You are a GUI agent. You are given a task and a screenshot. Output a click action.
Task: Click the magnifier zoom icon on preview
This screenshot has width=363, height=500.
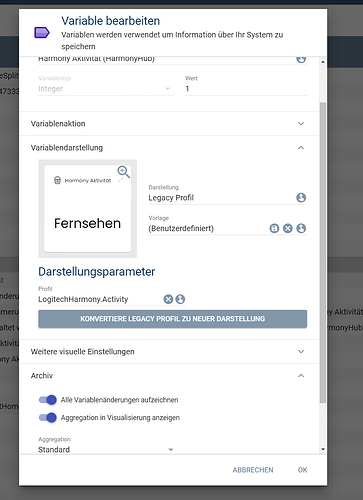click(x=123, y=172)
